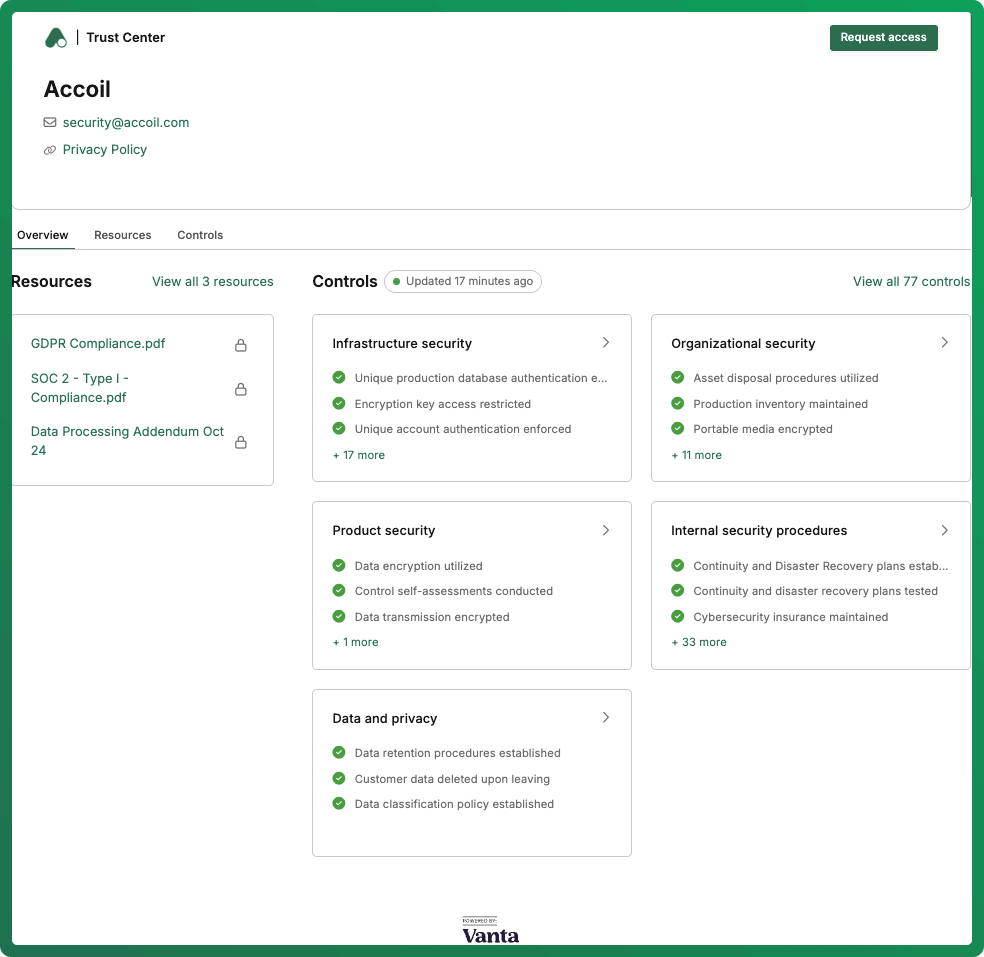
Task: Click View all 3 resources link
Action: click(x=213, y=282)
